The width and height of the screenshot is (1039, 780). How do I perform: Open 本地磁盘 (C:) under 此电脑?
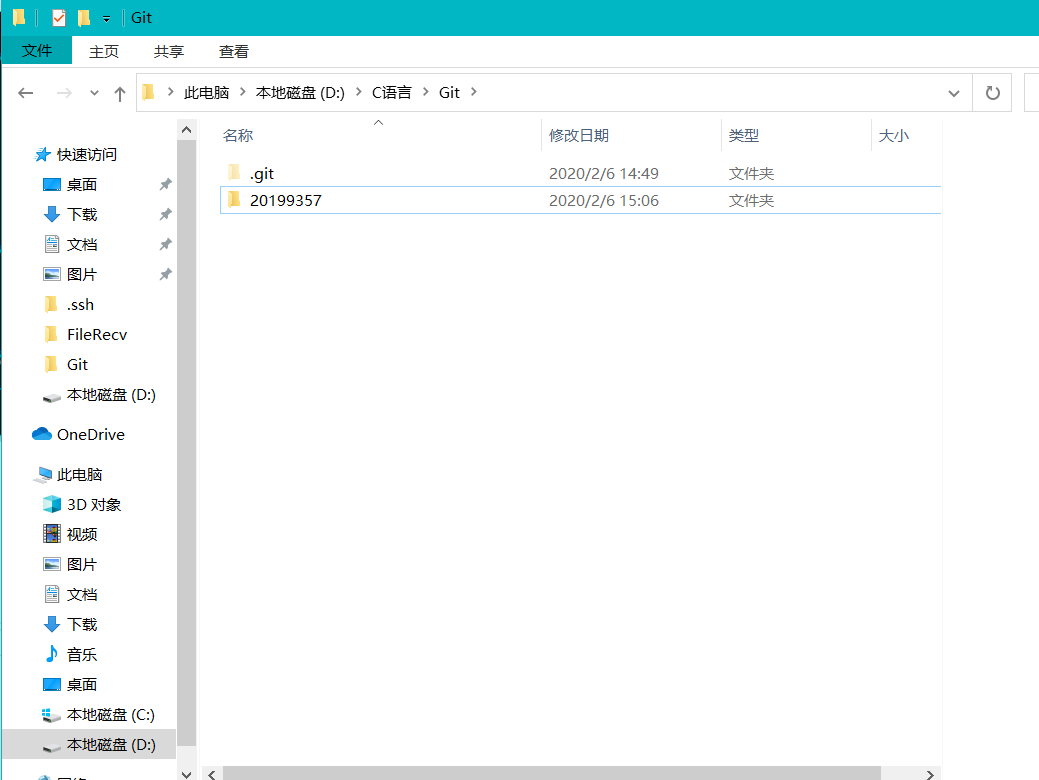(111, 715)
